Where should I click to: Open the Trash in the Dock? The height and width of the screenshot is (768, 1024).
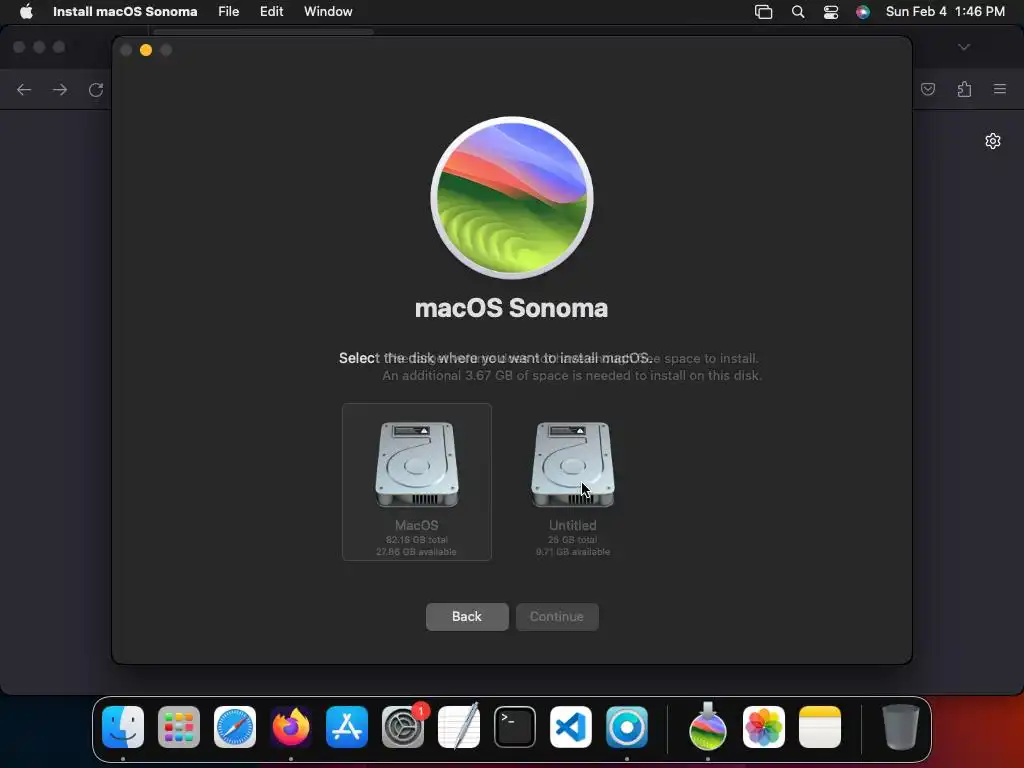[901, 727]
